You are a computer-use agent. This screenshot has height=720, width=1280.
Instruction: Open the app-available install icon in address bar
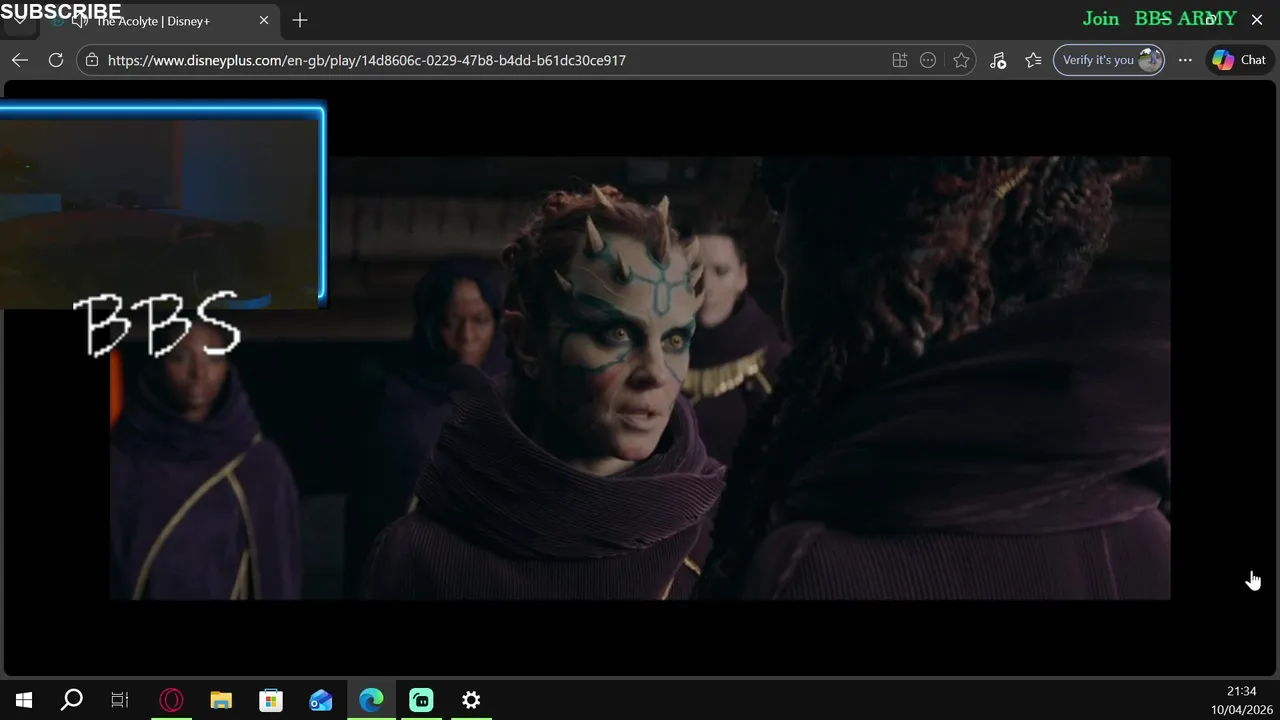[x=900, y=60]
